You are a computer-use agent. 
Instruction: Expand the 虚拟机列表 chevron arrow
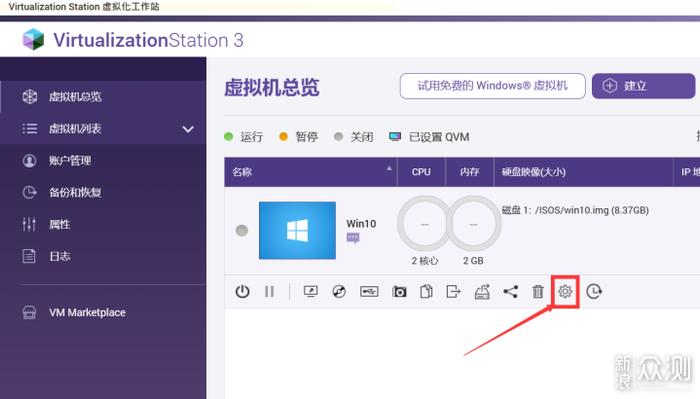[188, 129]
